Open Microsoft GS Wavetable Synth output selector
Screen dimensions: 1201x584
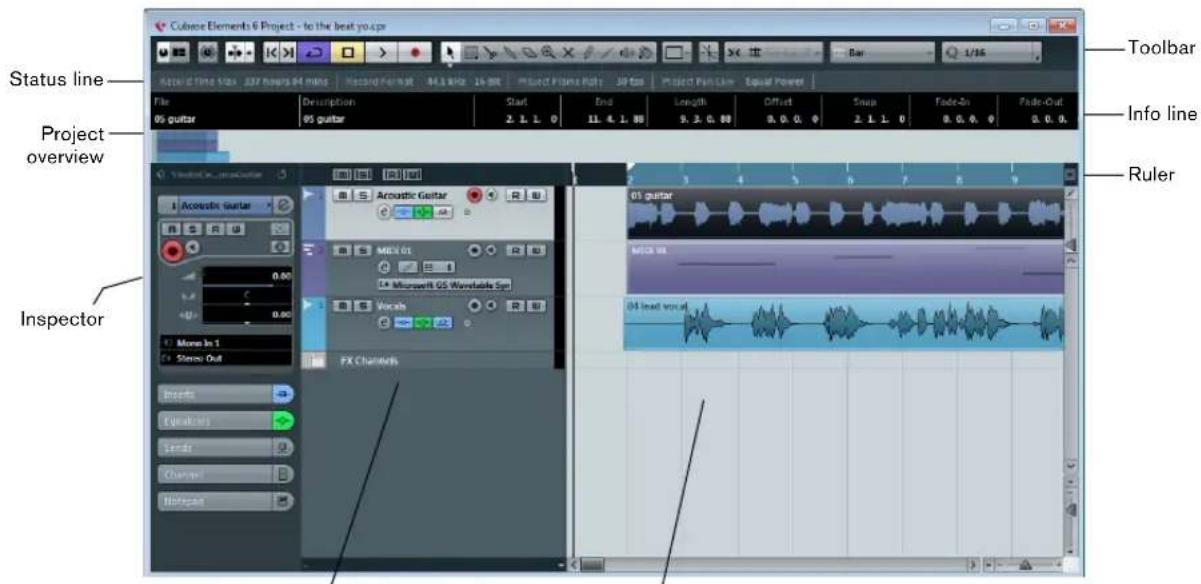click(x=443, y=284)
